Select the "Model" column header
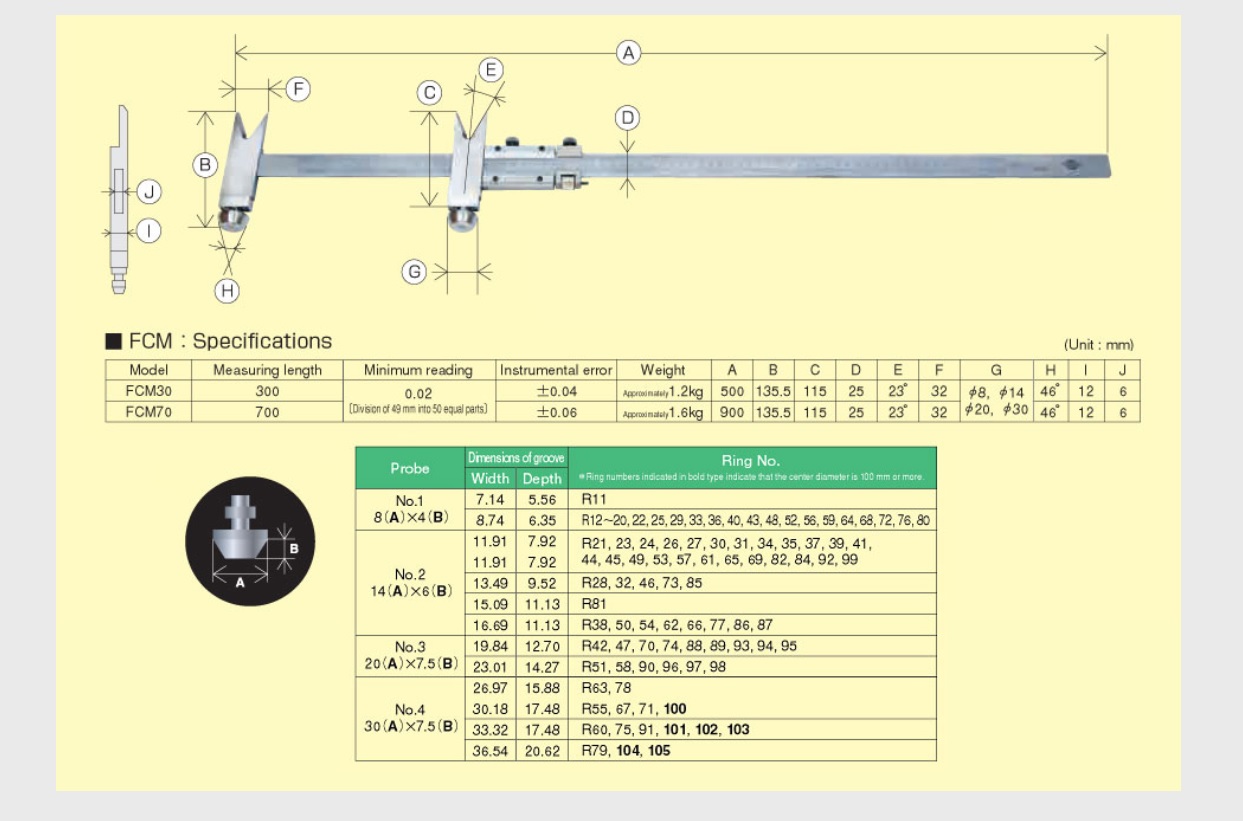 148,370
